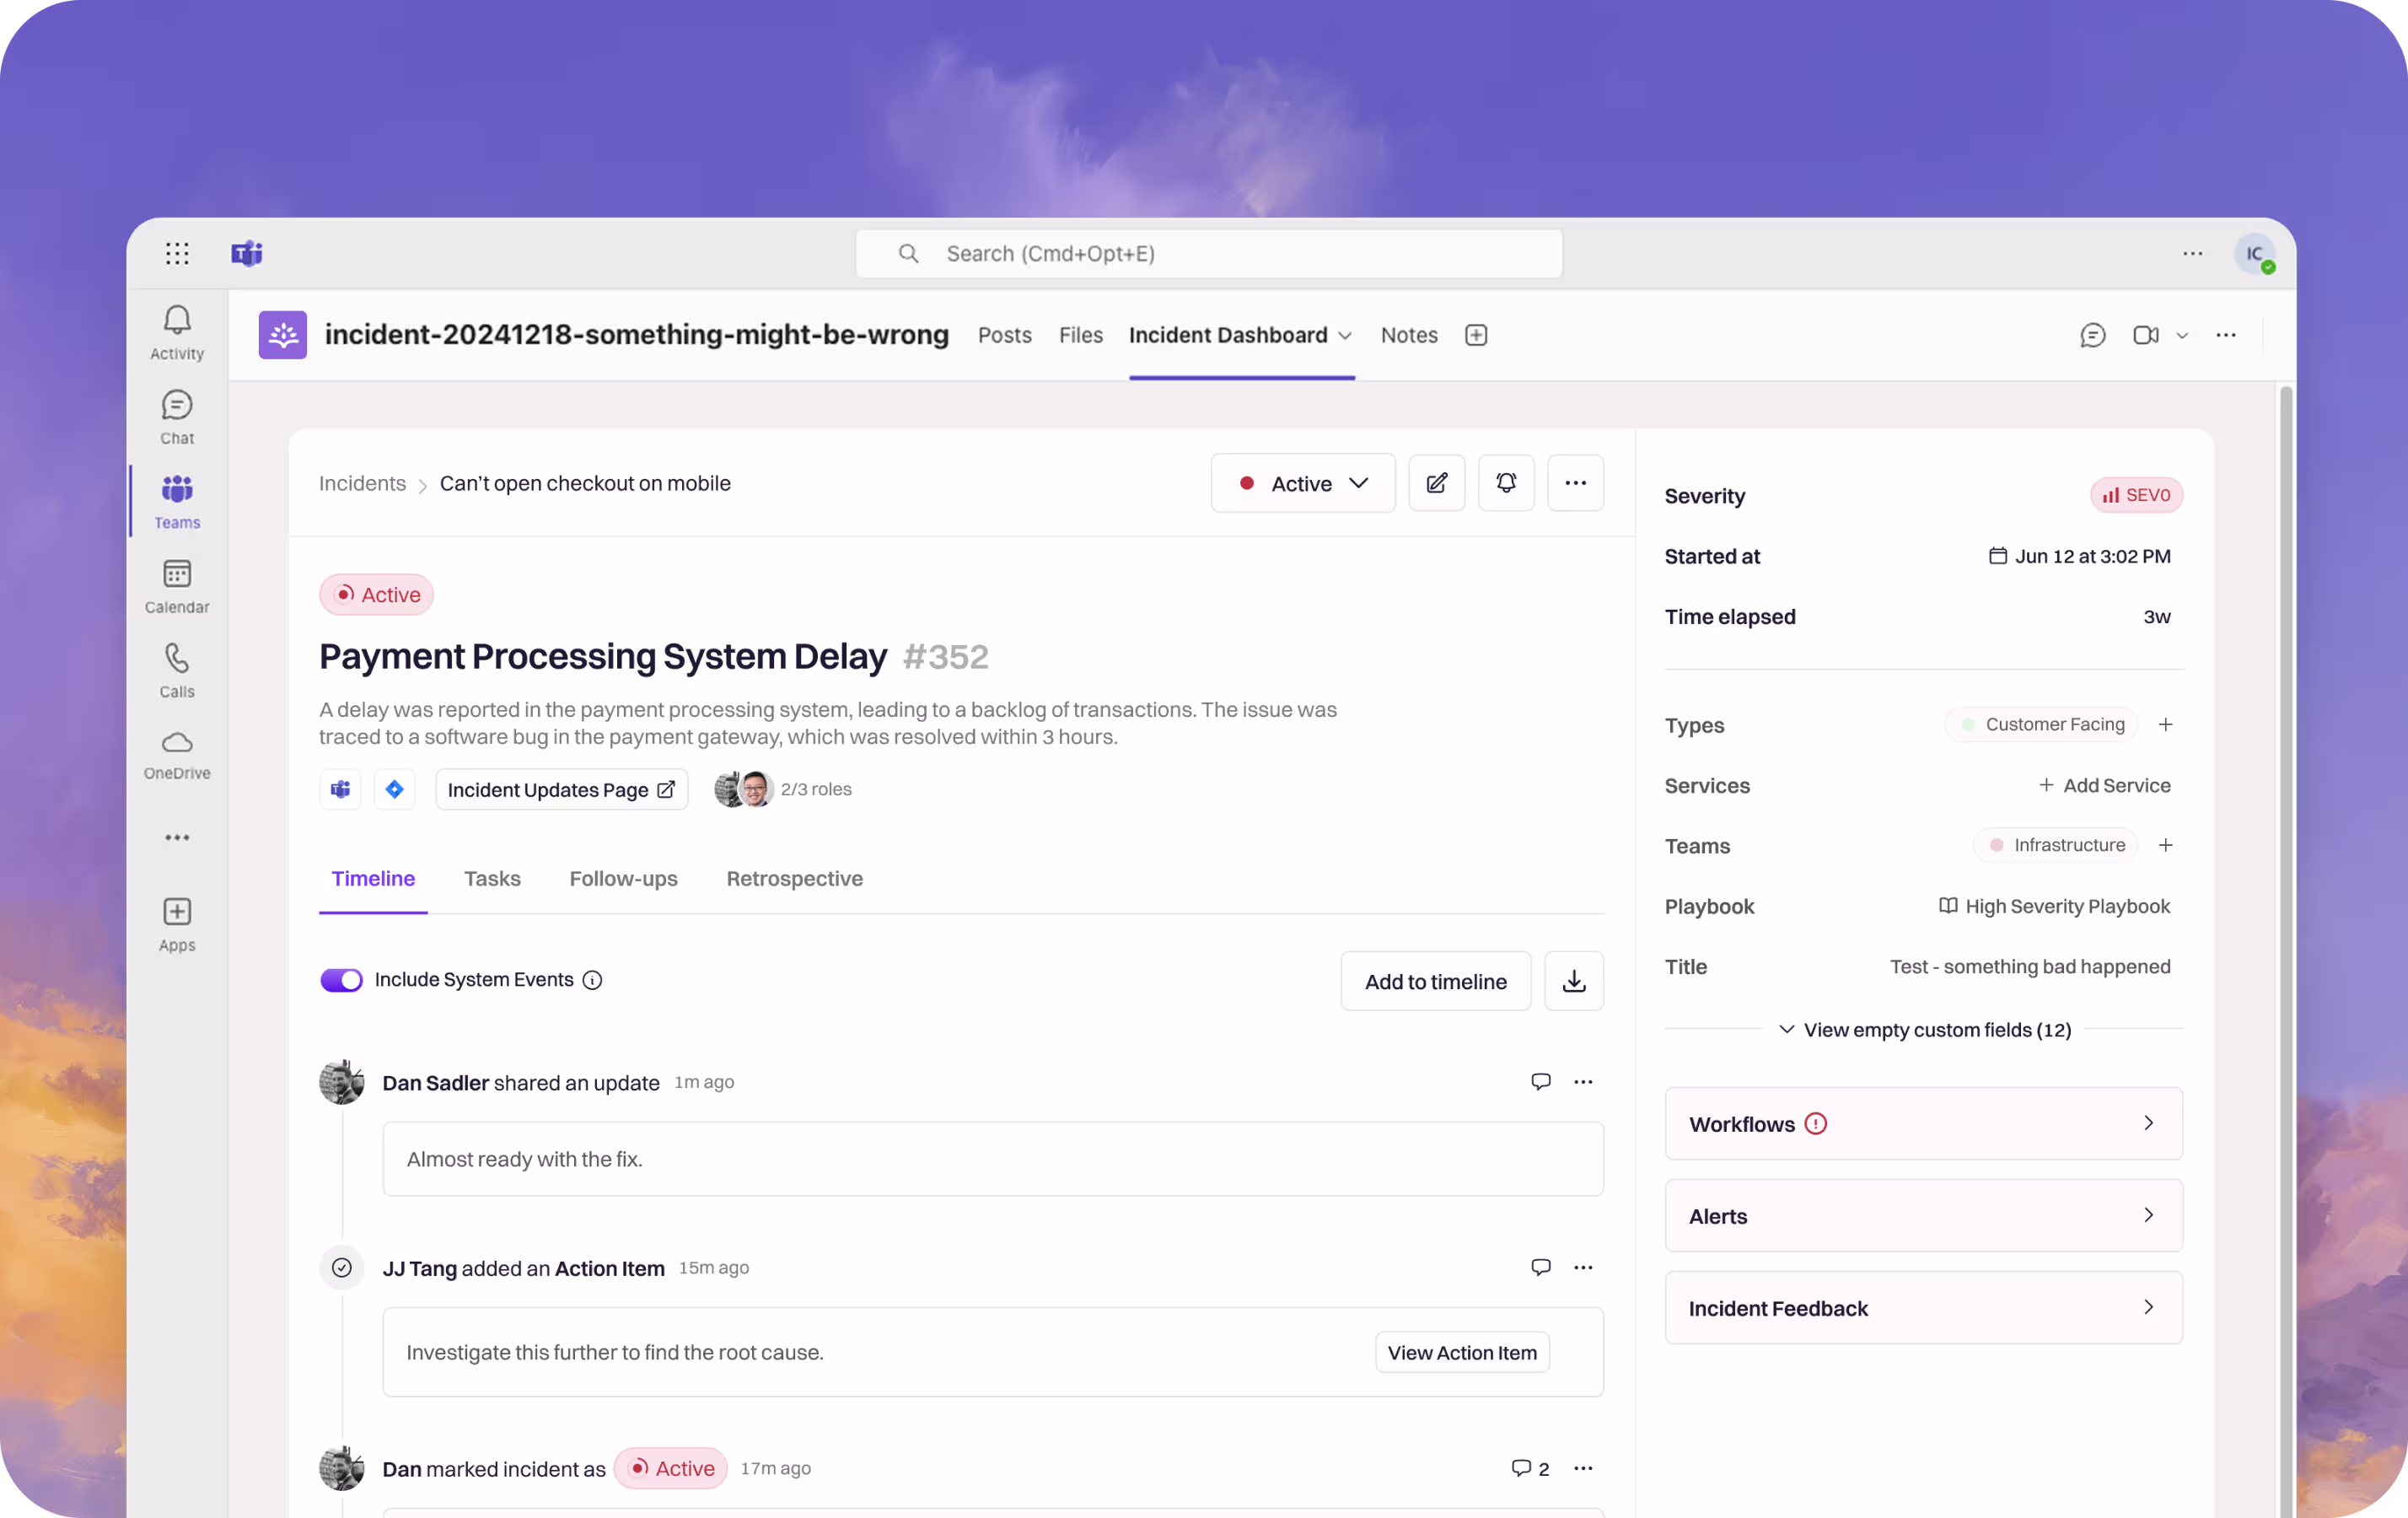Download the timeline with download icon
2408x1518 pixels.
1574,981
